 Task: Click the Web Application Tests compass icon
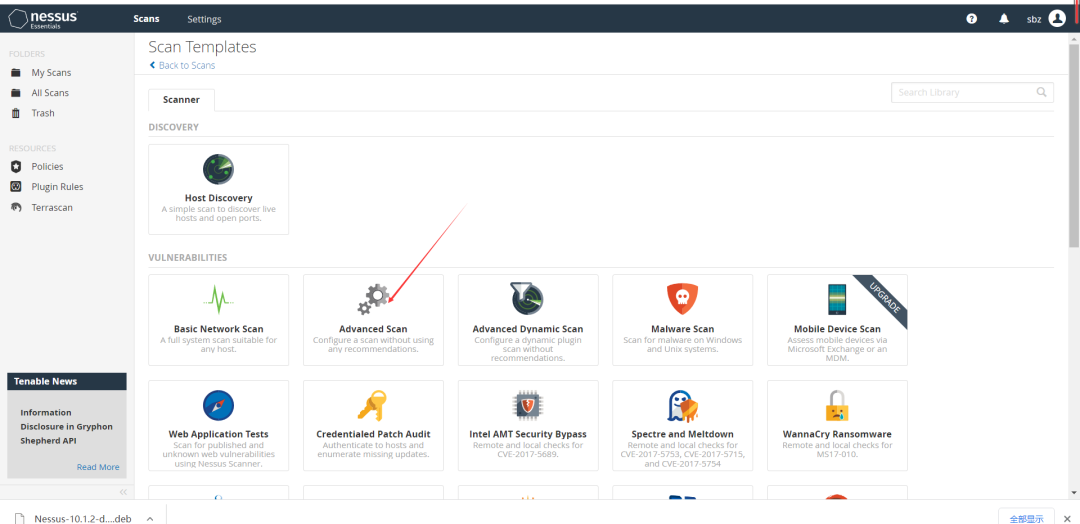(x=218, y=405)
